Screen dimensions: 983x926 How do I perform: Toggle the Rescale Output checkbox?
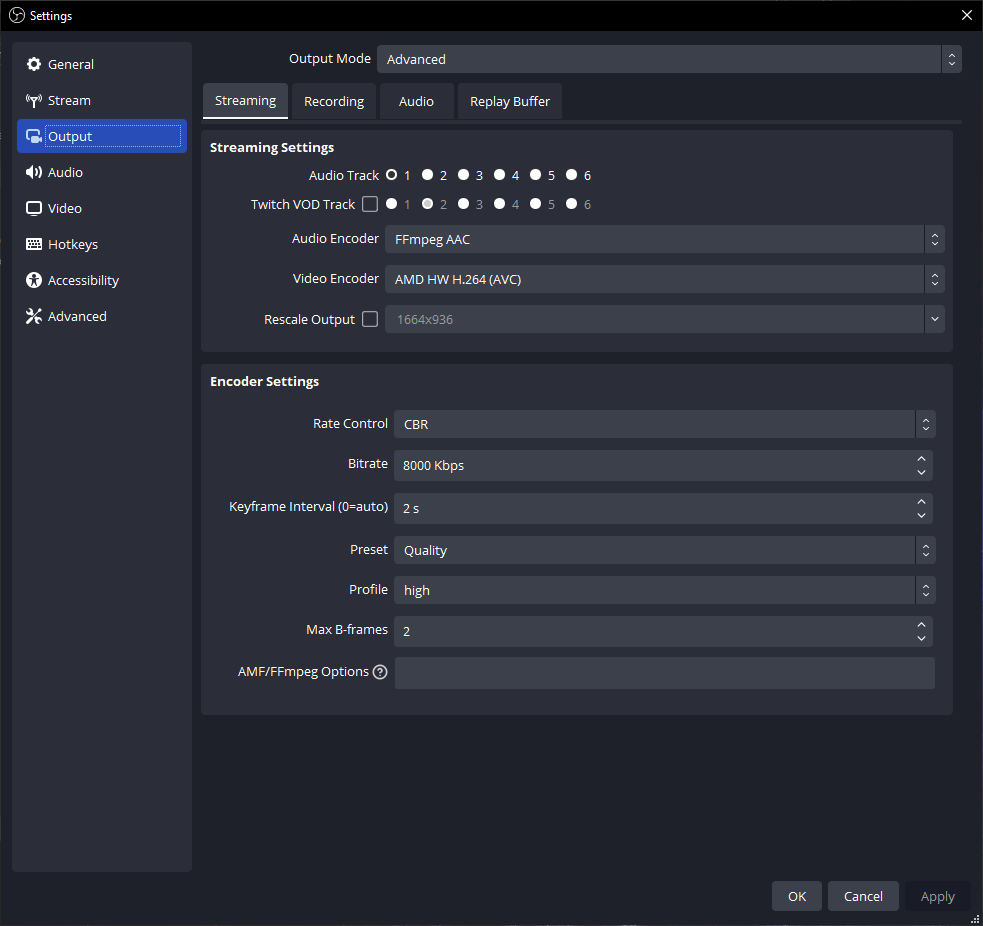click(370, 319)
